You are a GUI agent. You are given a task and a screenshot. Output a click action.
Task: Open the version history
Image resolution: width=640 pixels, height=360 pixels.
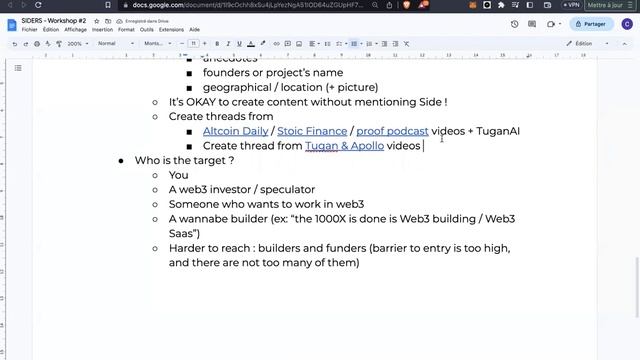tap(514, 24)
